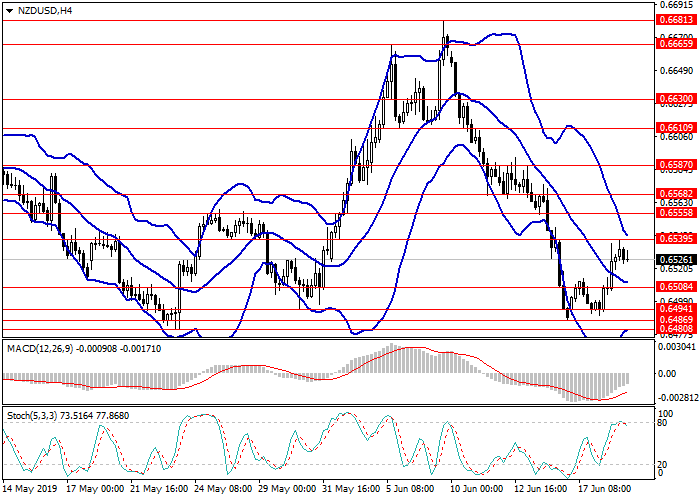This screenshot has height=500, width=700.
Task: Select the 0.66490 price axis value
Action: [676, 71]
